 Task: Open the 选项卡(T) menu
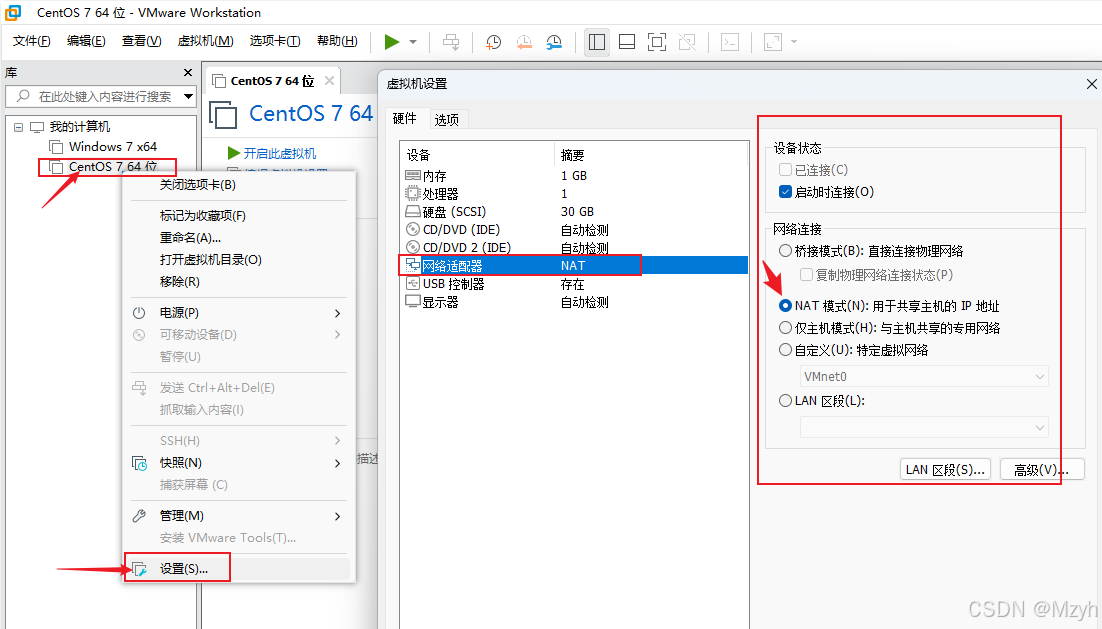click(x=275, y=41)
